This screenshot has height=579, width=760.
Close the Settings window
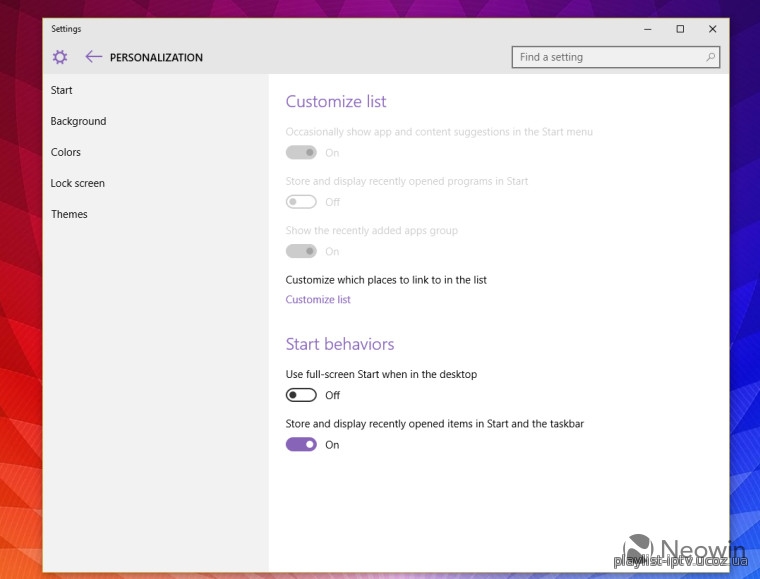pyautogui.click(x=712, y=29)
